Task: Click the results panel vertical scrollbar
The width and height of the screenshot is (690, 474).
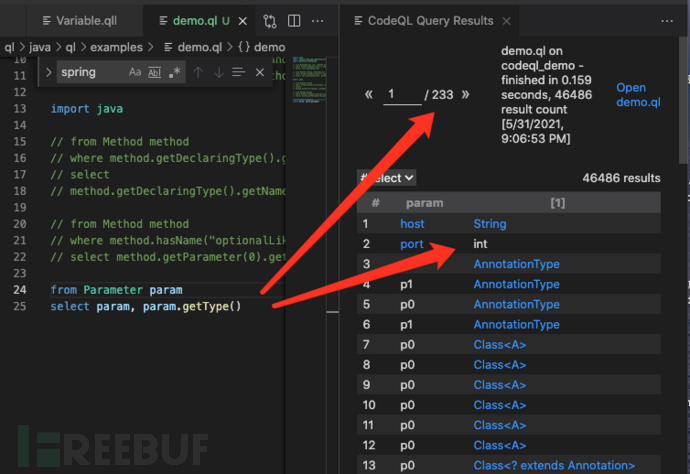Action: (684, 99)
